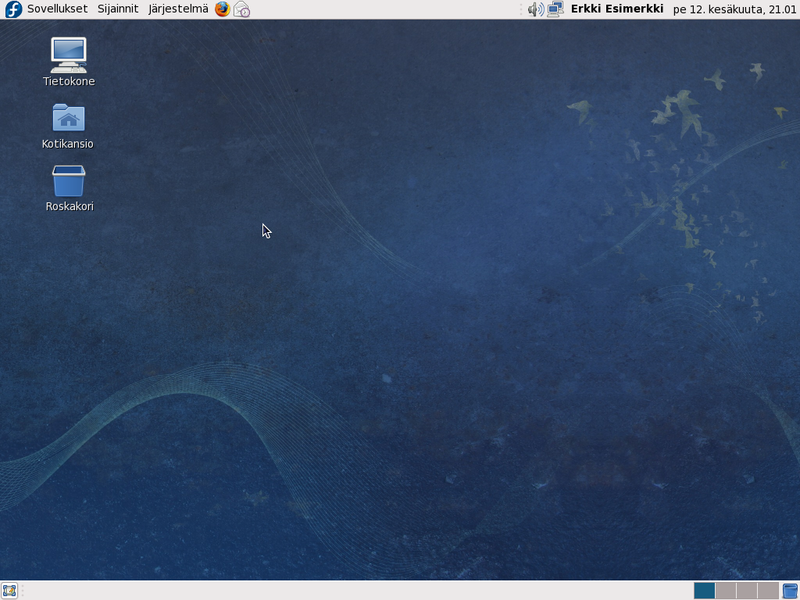The image size is (800, 600).
Task: Select the Kotikansio home folder icon
Action: tap(68, 118)
